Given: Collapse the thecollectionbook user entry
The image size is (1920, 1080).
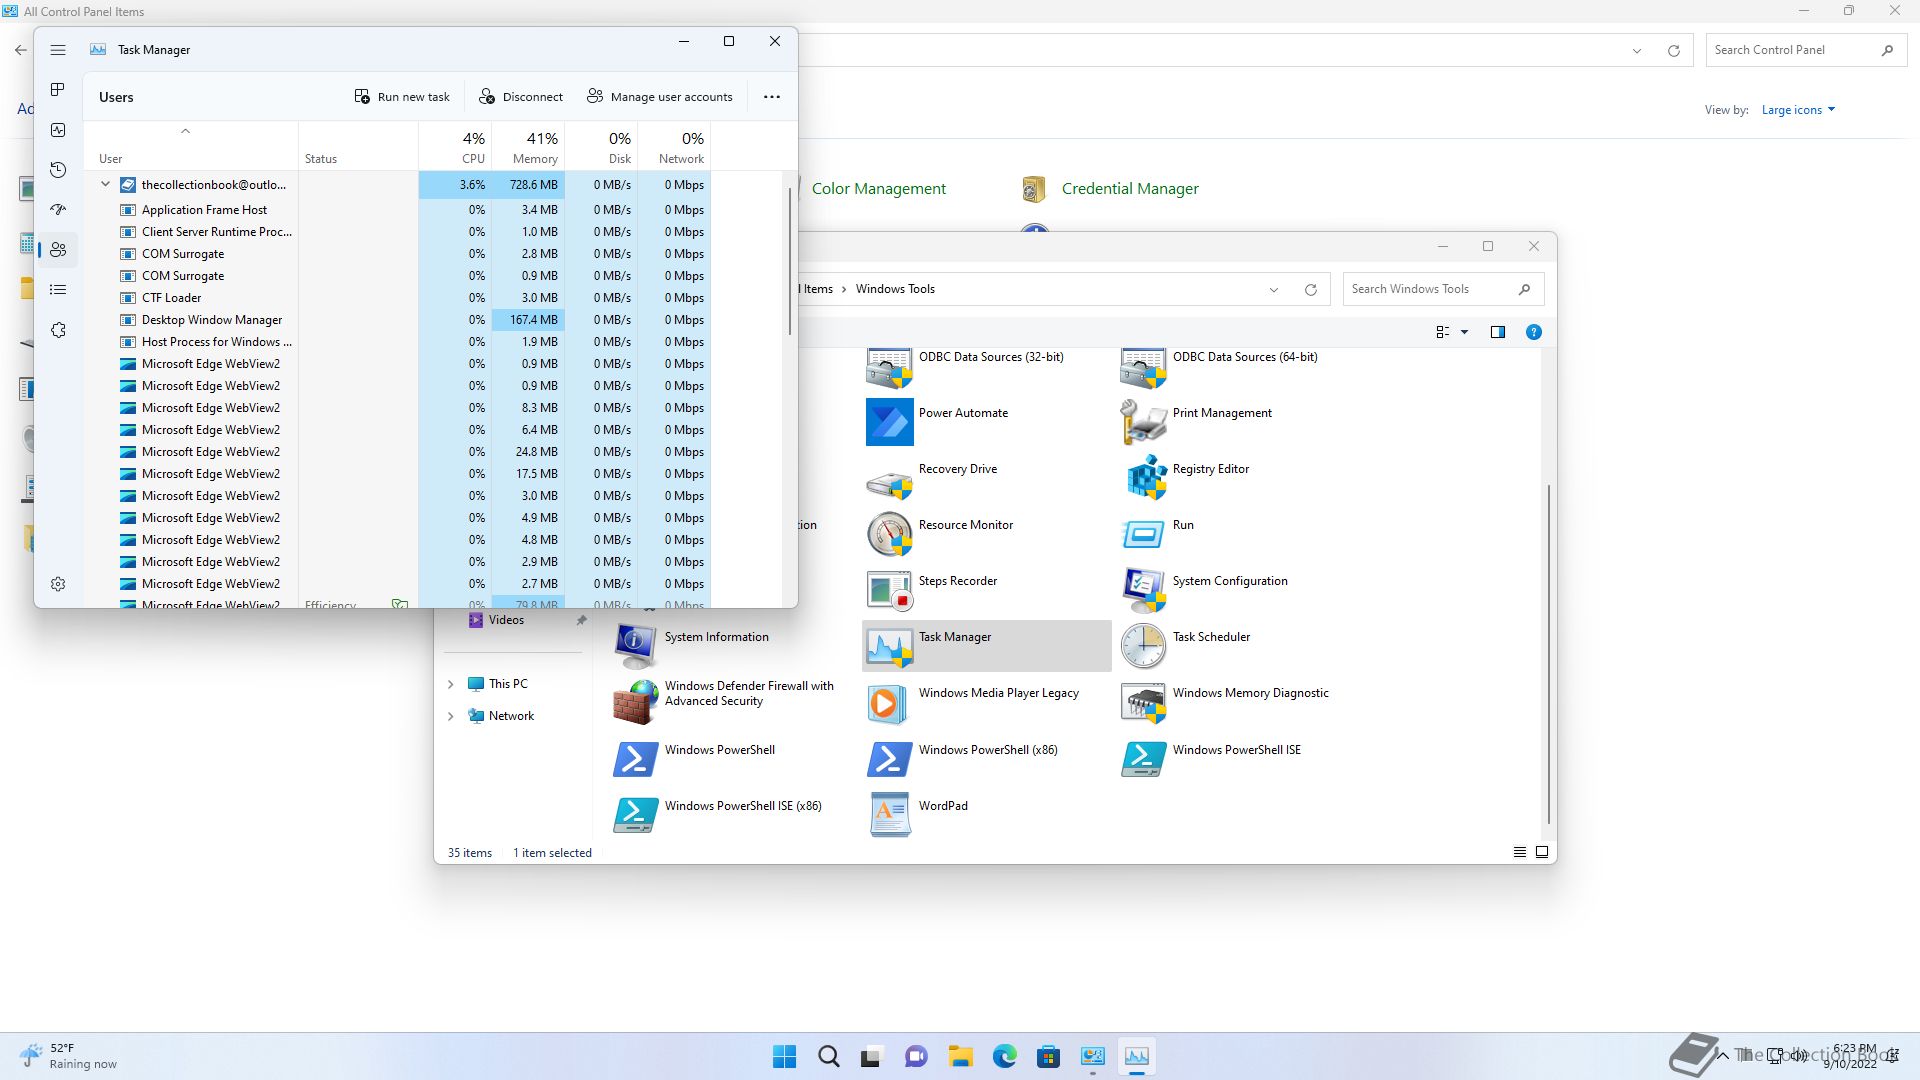Looking at the screenshot, I should click(105, 184).
